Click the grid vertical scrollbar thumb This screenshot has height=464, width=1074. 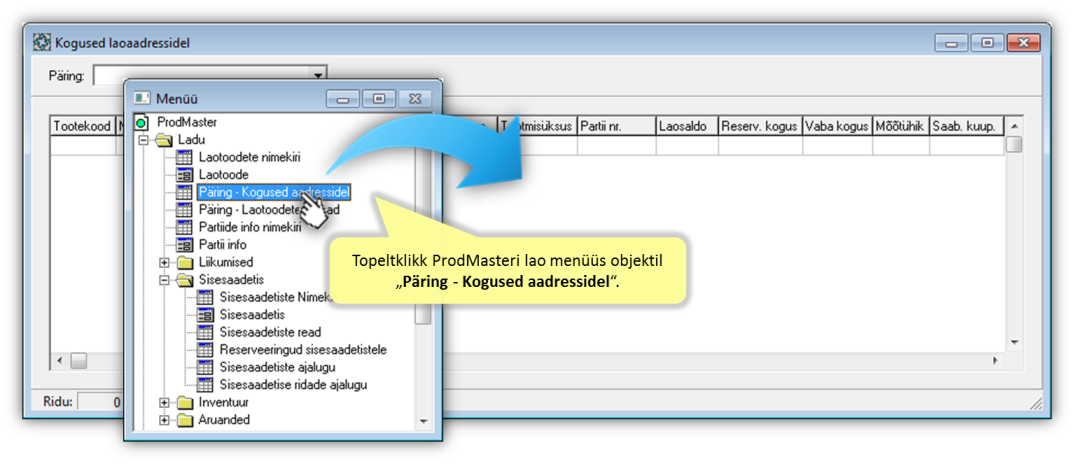(1014, 145)
